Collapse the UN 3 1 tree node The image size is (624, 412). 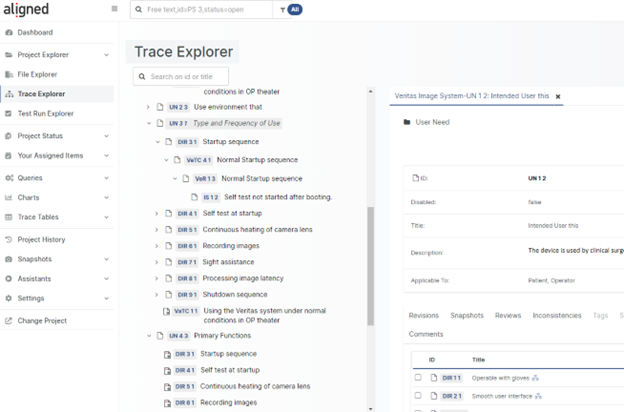[149, 123]
